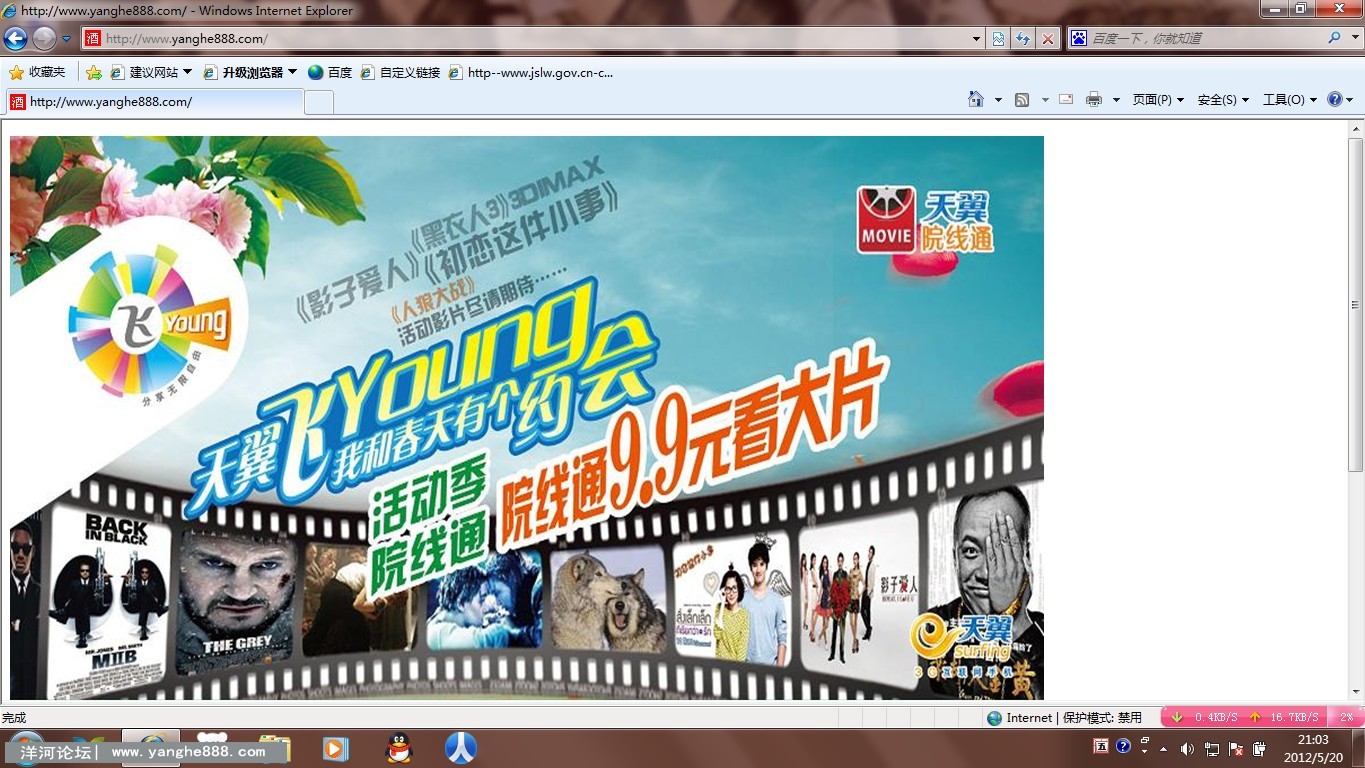Open the recent pages dropdown arrow

pos(67,39)
